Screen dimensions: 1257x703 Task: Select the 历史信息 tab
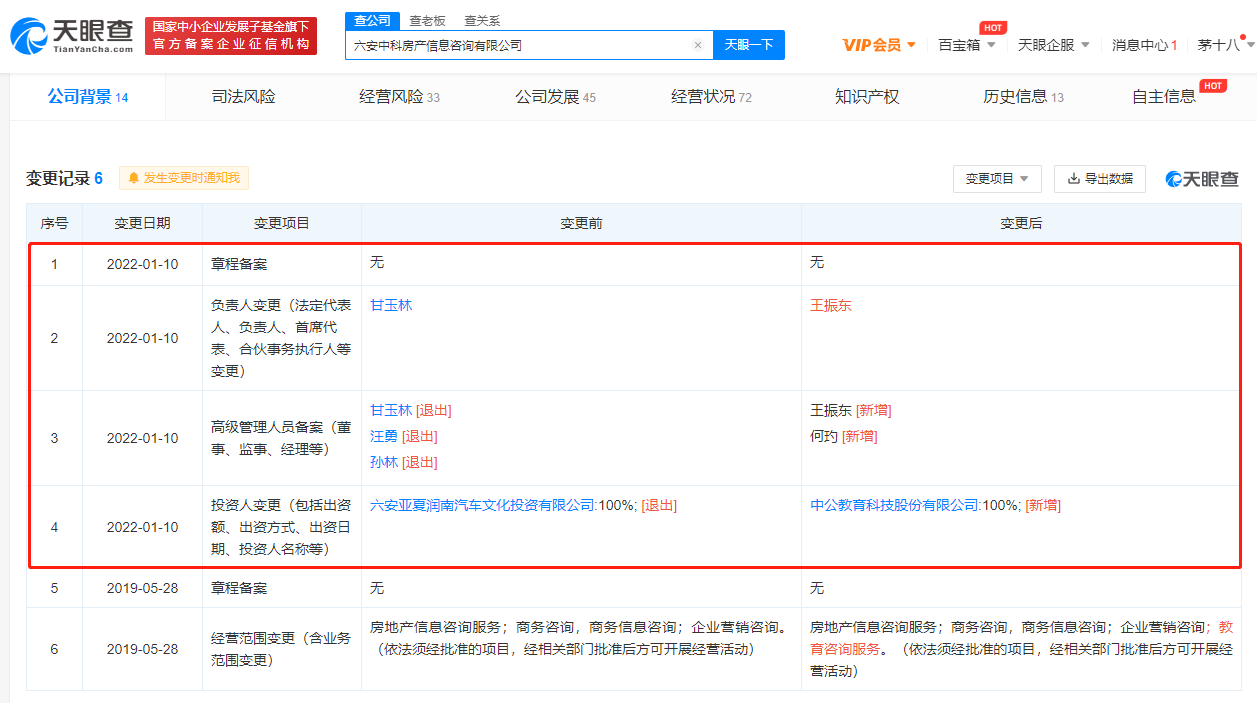[x=1023, y=97]
